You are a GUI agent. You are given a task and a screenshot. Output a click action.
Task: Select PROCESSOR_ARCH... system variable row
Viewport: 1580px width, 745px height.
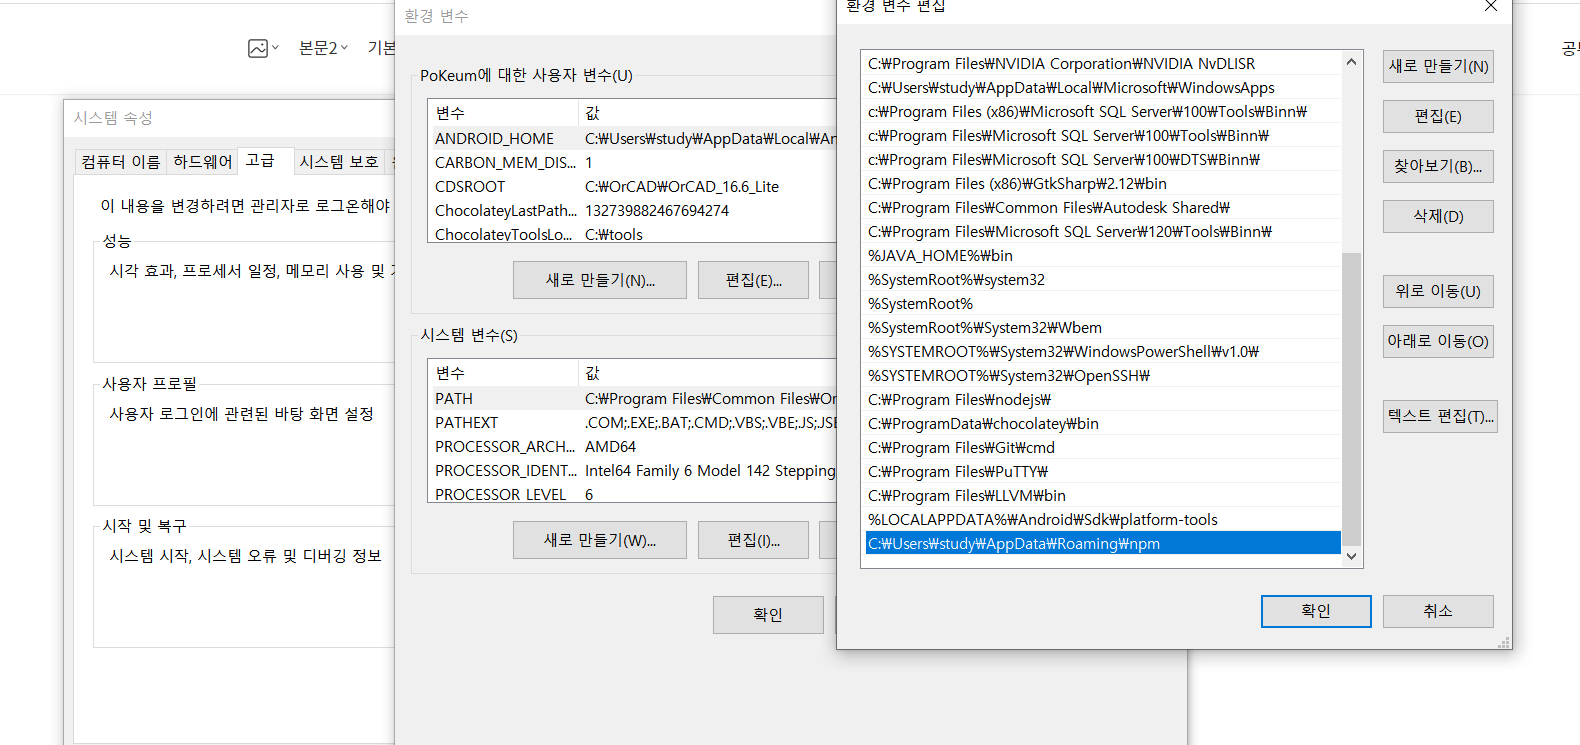pos(632,446)
